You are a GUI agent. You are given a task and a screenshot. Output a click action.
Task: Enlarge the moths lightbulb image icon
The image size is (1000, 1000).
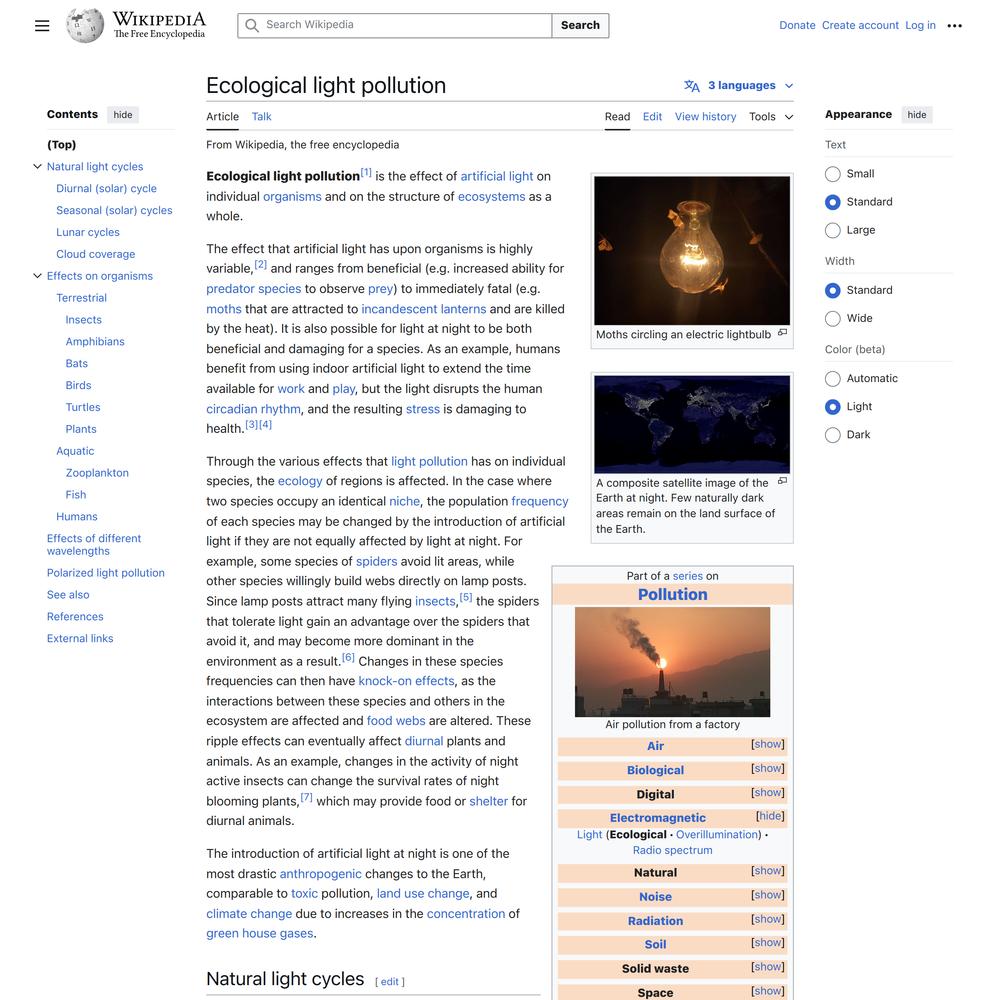[x=783, y=332]
